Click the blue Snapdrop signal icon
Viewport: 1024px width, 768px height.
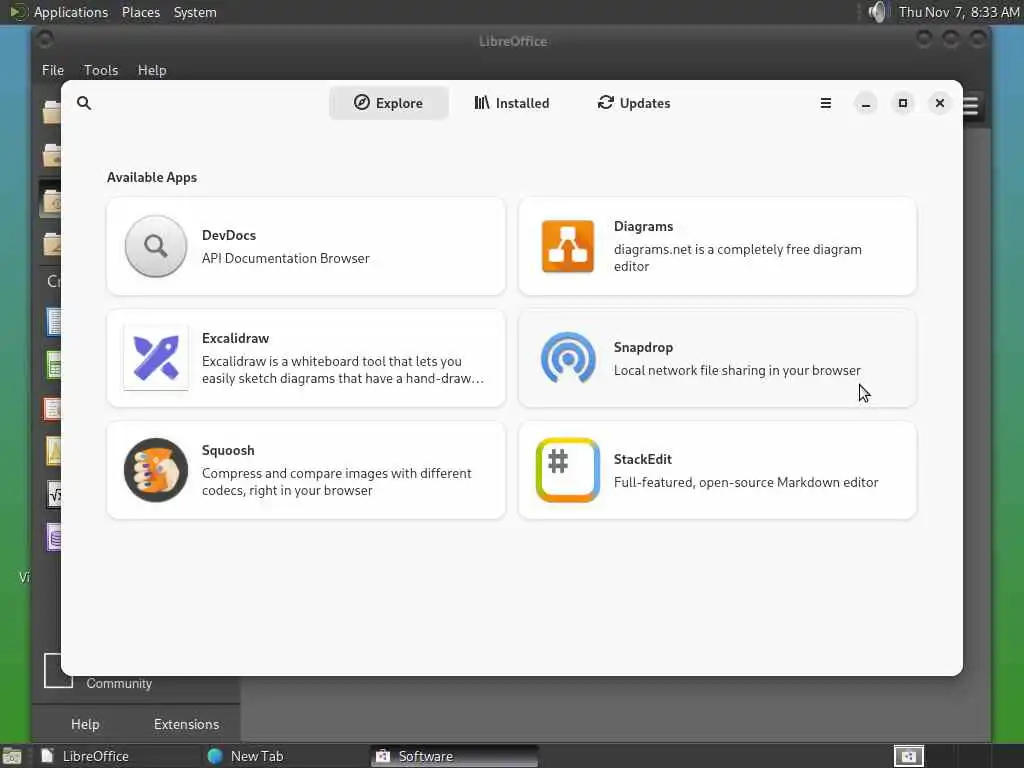point(568,358)
